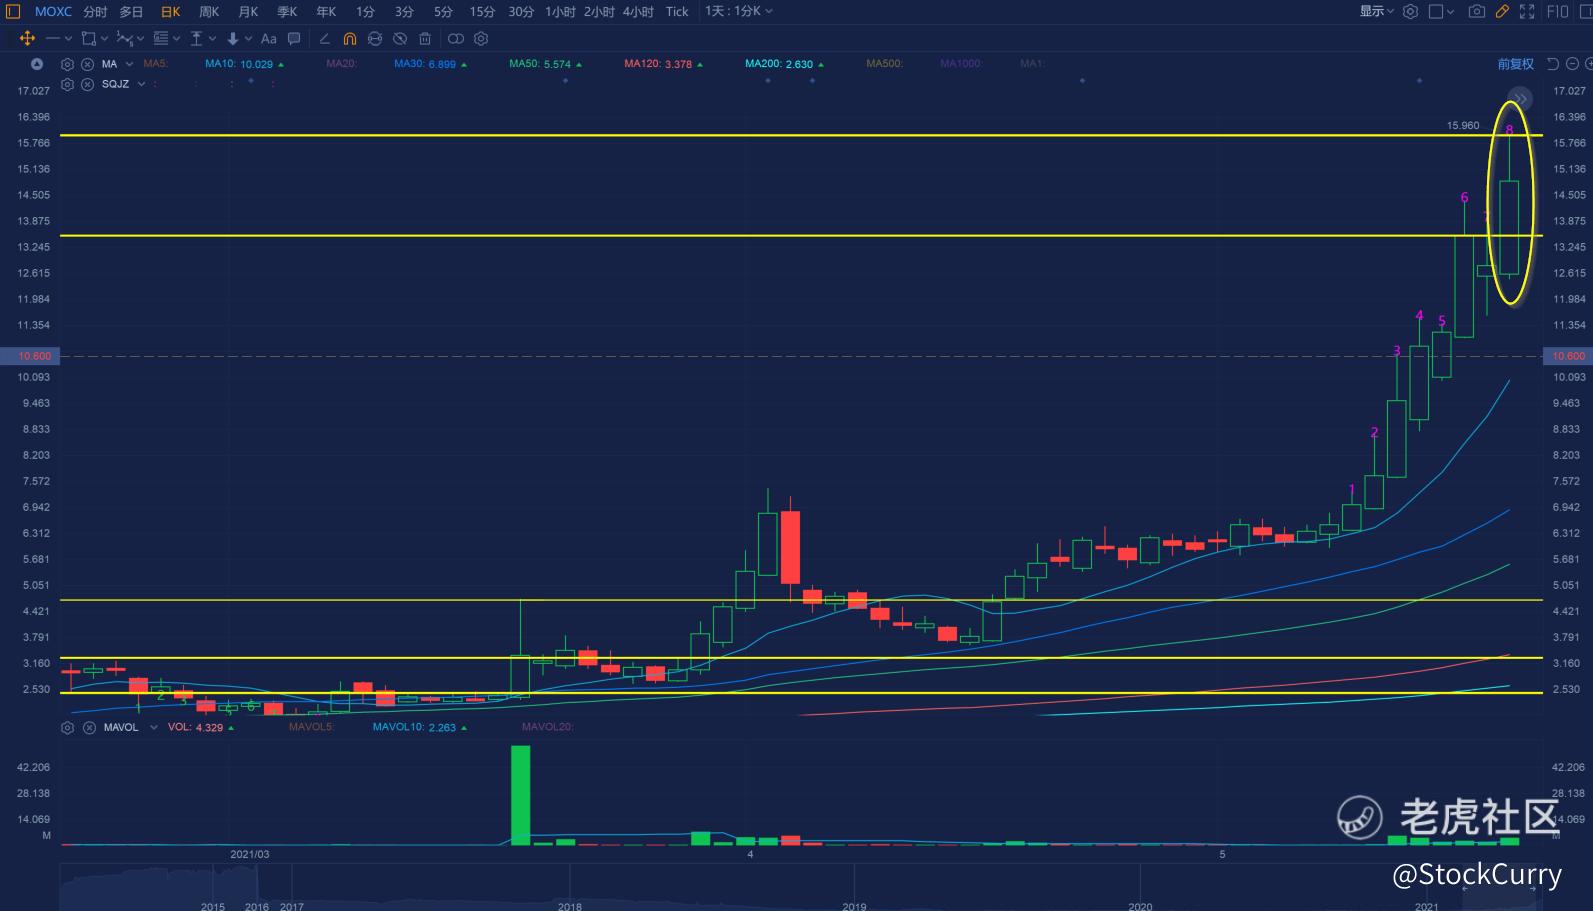1593x911 pixels.
Task: Select the Tick chart tab
Action: click(677, 11)
